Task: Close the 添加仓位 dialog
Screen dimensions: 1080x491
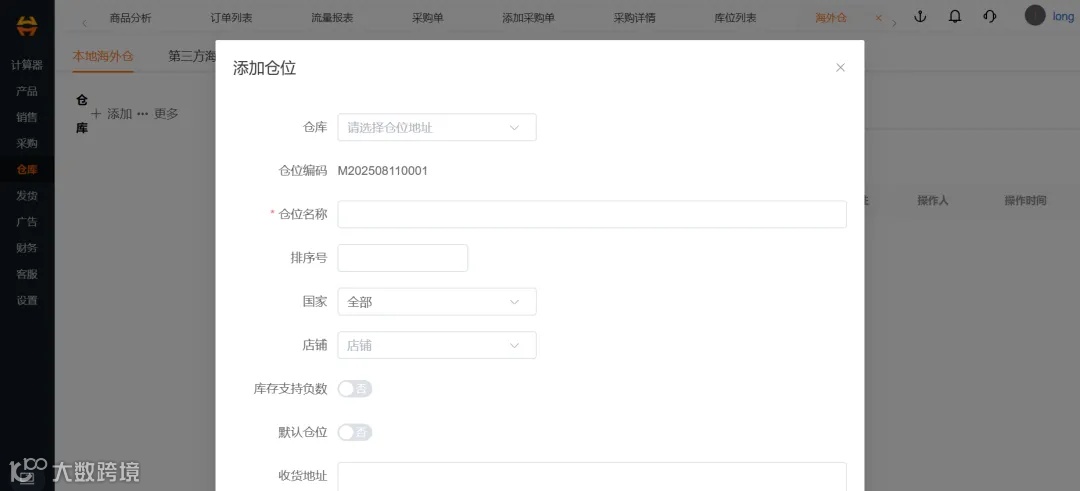Action: 840,67
